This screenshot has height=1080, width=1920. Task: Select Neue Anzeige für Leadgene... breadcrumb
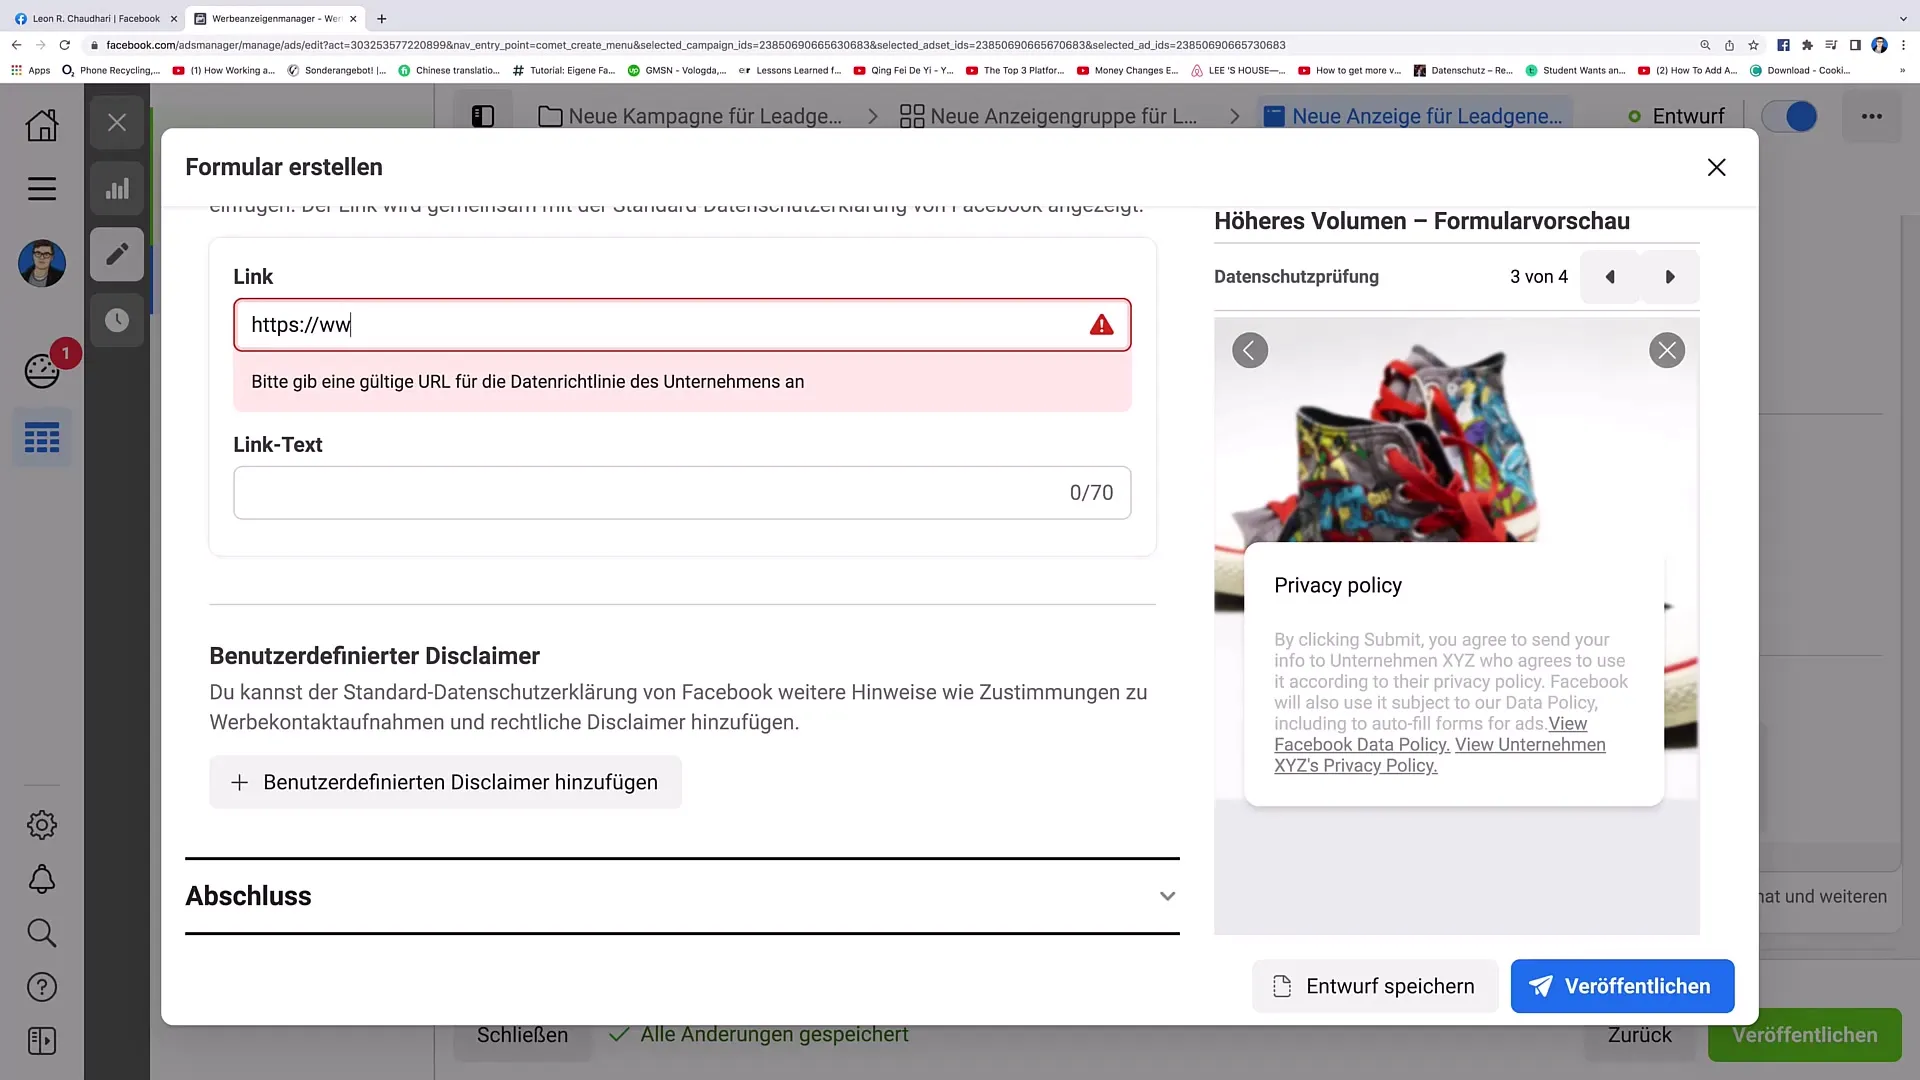(x=1412, y=116)
